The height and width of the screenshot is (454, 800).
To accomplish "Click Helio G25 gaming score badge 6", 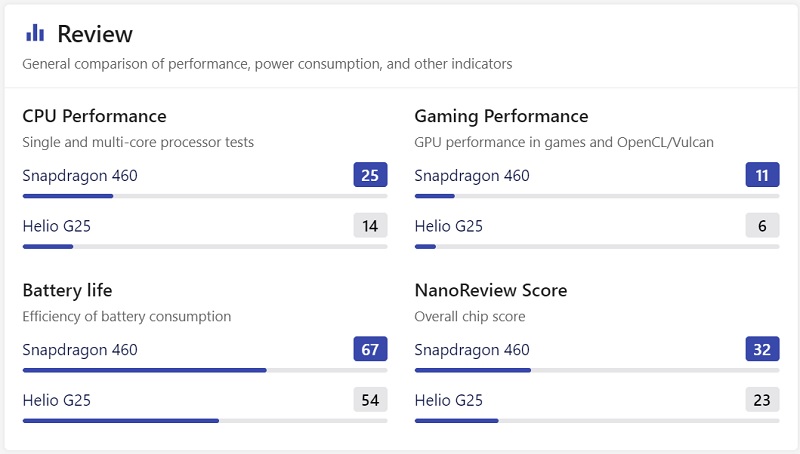I will click(x=762, y=226).
